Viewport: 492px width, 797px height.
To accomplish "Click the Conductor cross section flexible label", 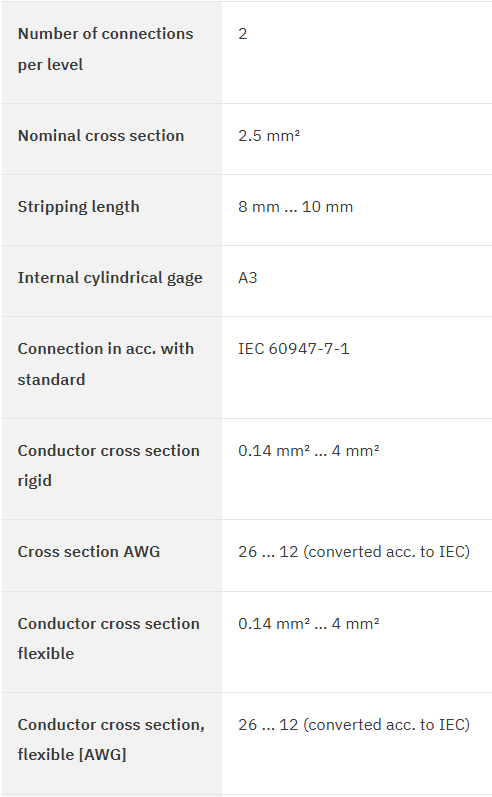I will click(x=108, y=638).
